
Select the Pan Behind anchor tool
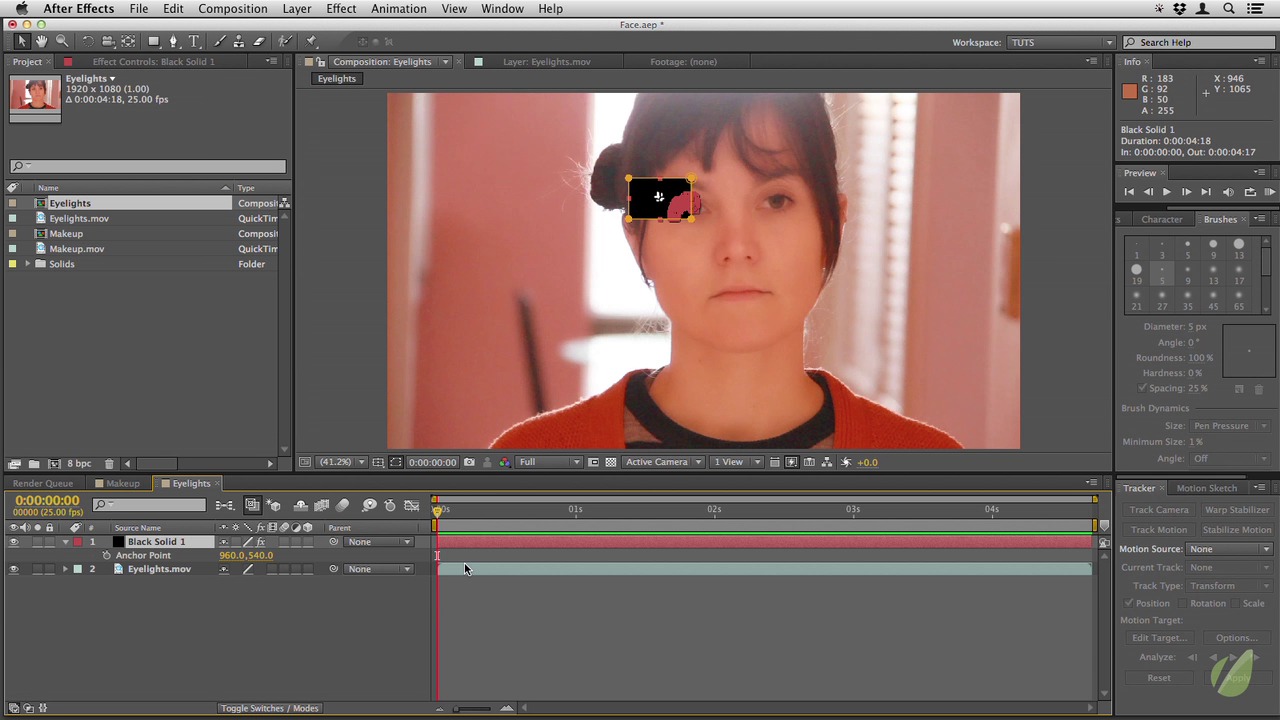[128, 41]
